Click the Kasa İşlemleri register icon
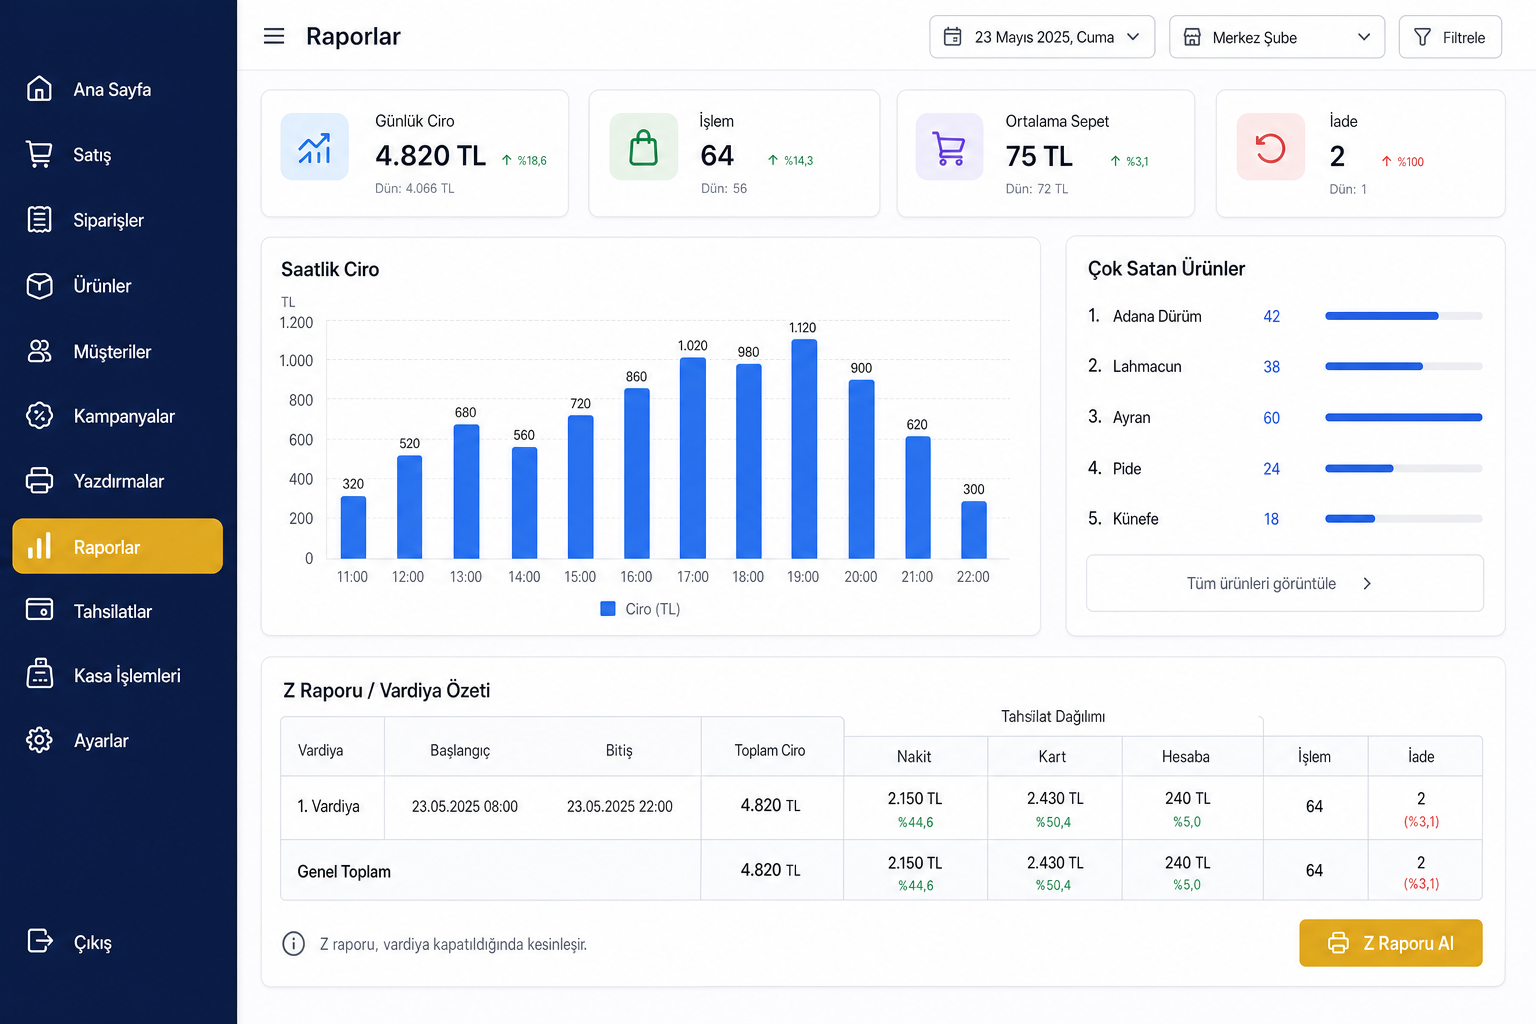The image size is (1536, 1024). [x=39, y=675]
